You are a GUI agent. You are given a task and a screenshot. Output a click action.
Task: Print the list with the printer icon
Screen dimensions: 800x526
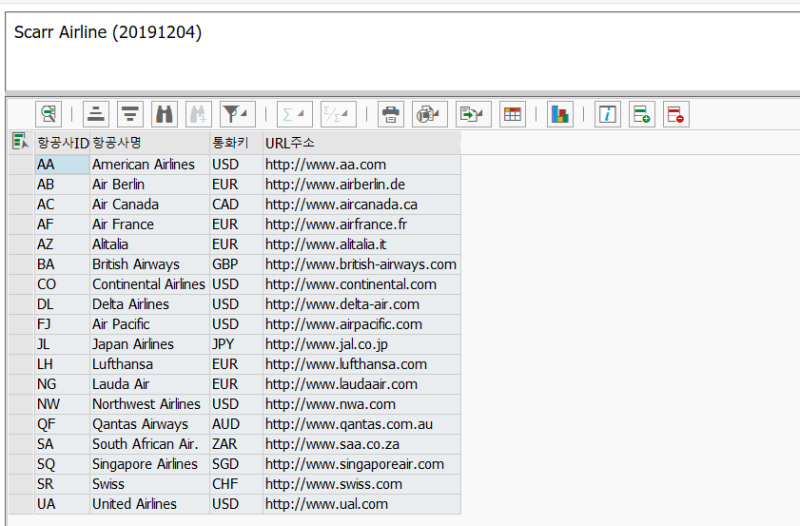[x=391, y=114]
